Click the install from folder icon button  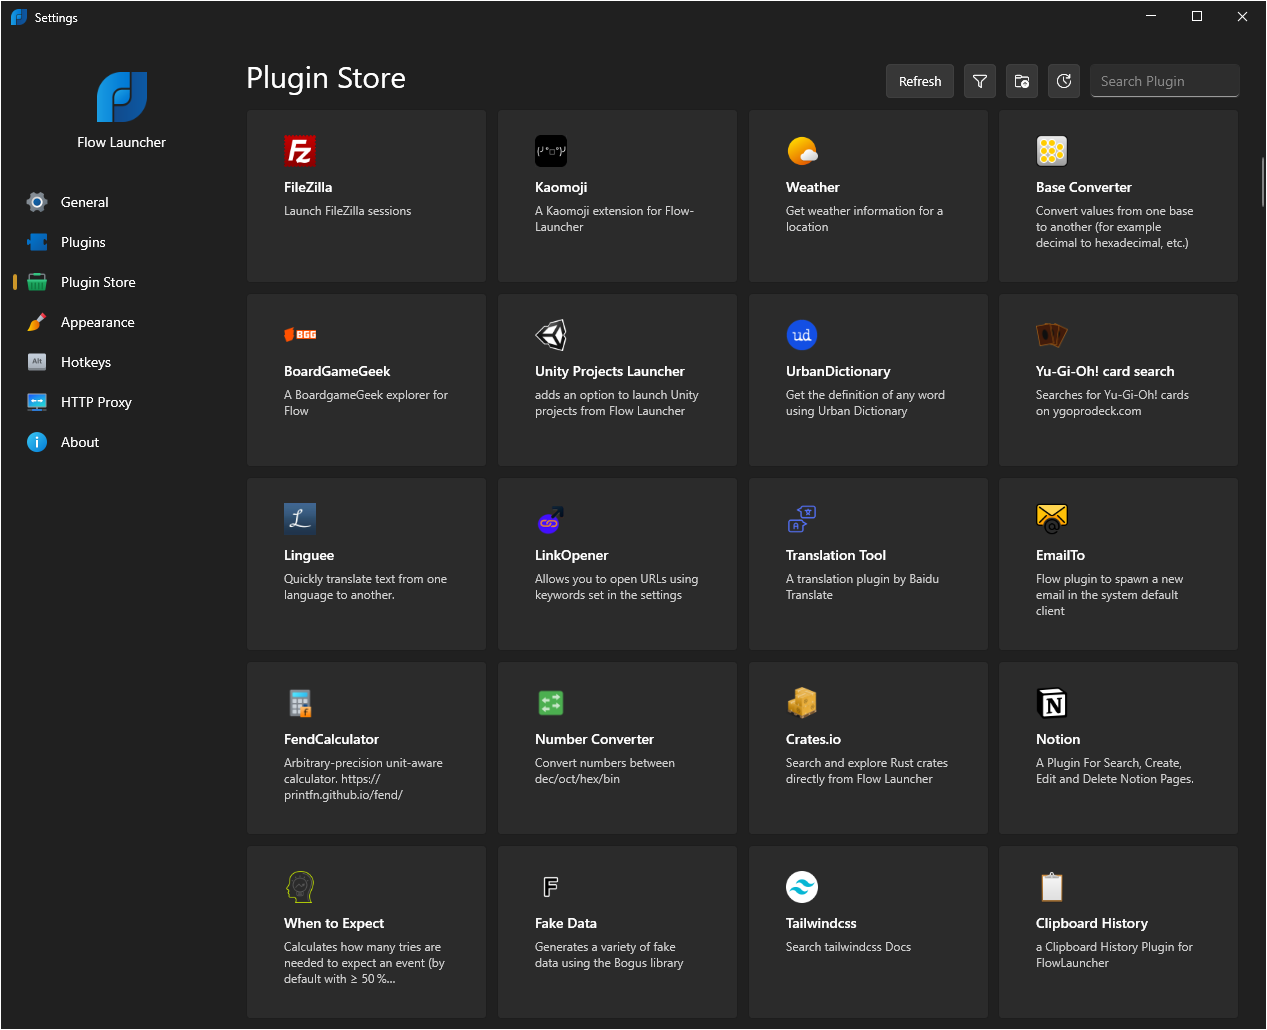click(x=1022, y=81)
